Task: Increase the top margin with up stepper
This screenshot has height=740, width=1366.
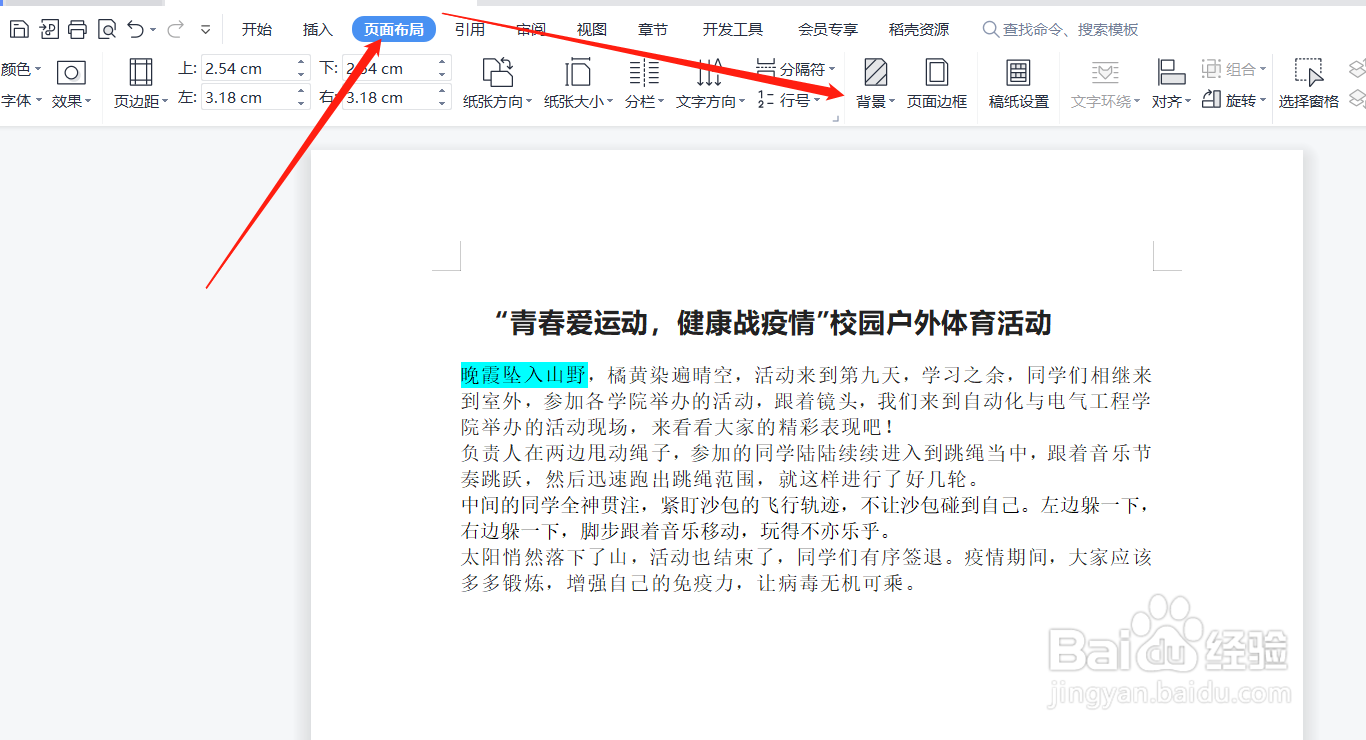Action: [301, 63]
